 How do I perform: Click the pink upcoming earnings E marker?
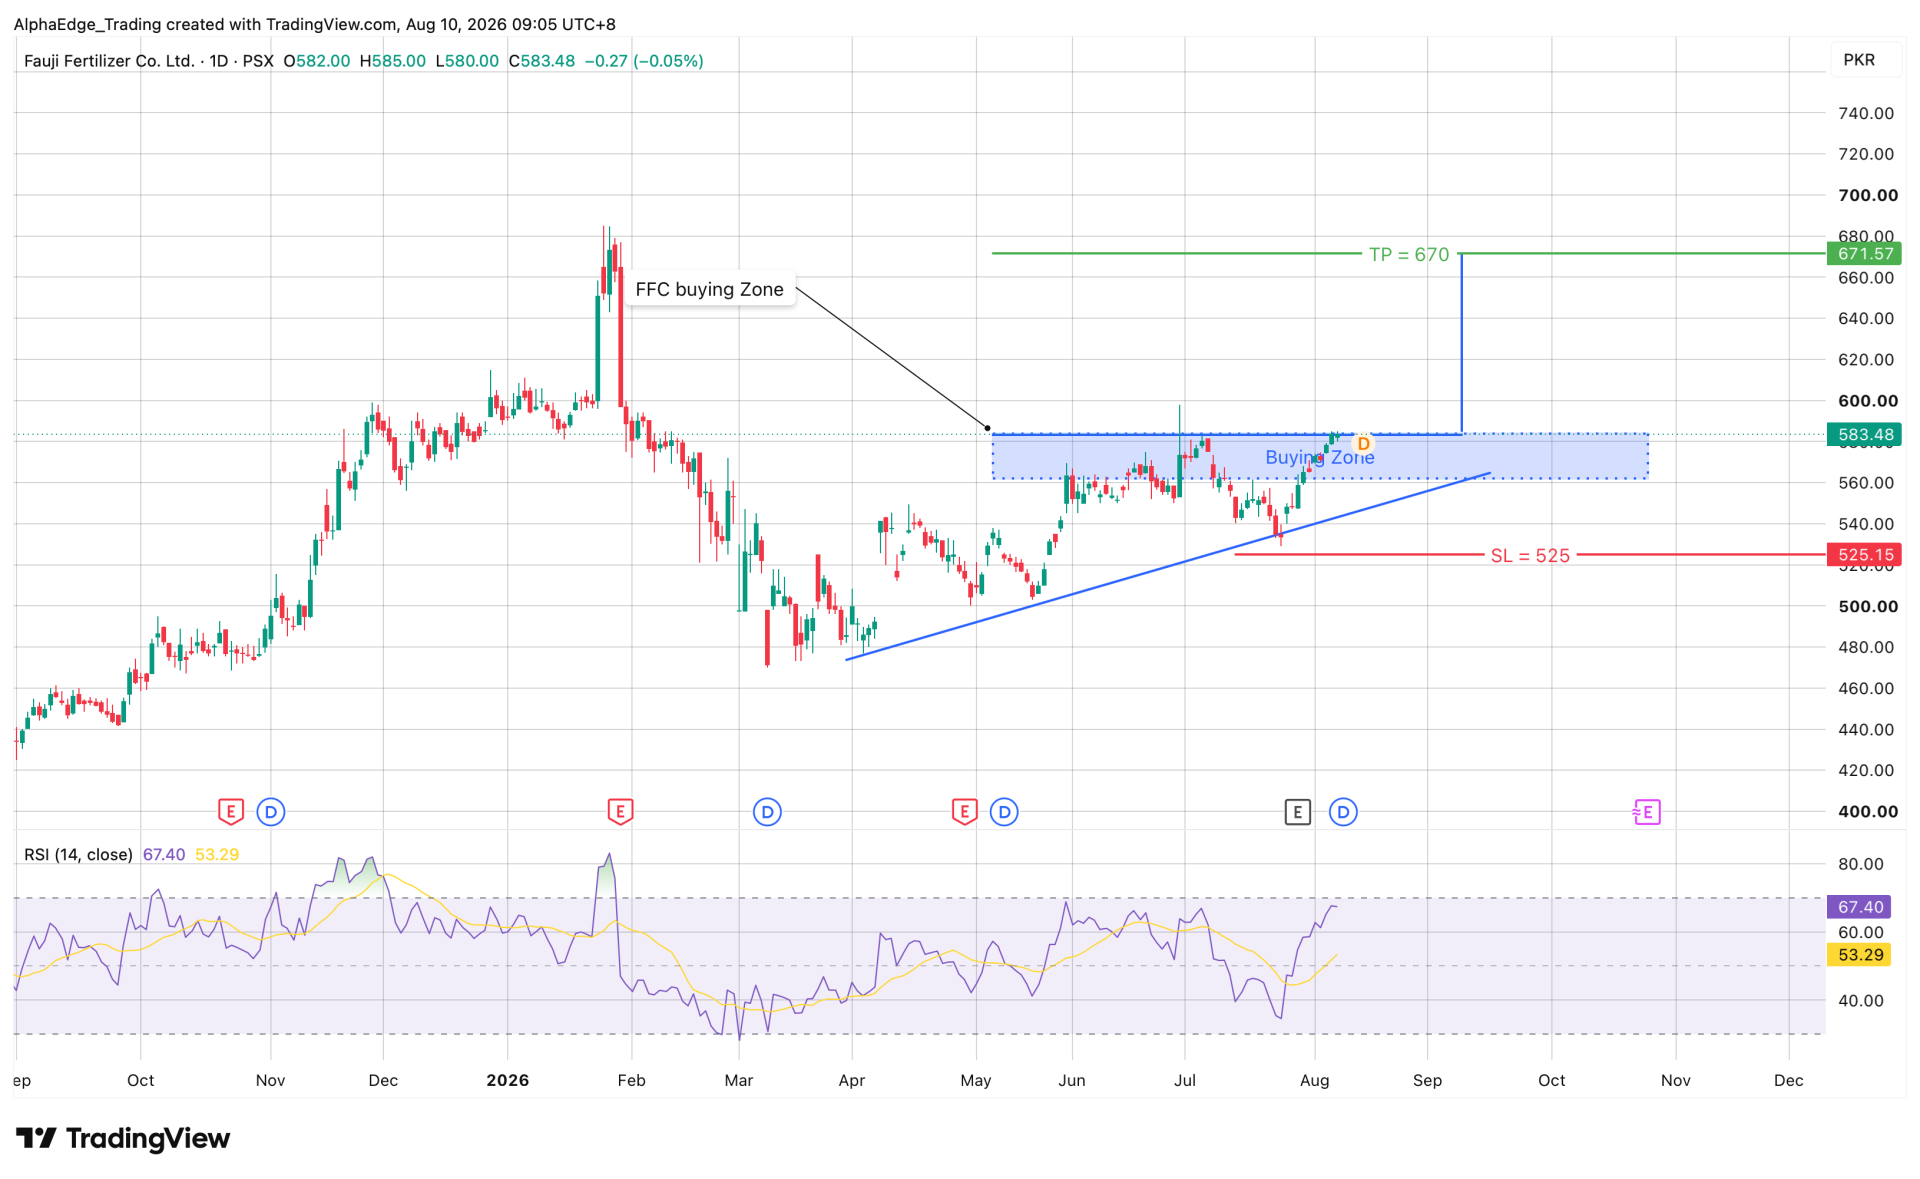pyautogui.click(x=1647, y=811)
